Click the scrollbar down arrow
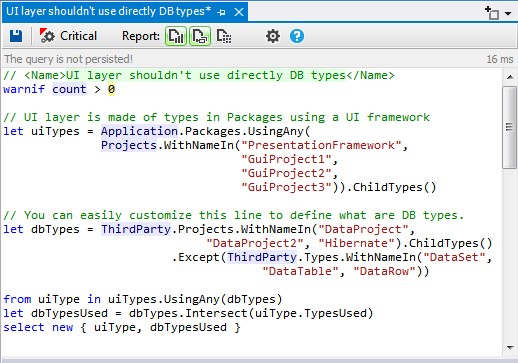518x363 pixels. pyautogui.click(x=510, y=347)
